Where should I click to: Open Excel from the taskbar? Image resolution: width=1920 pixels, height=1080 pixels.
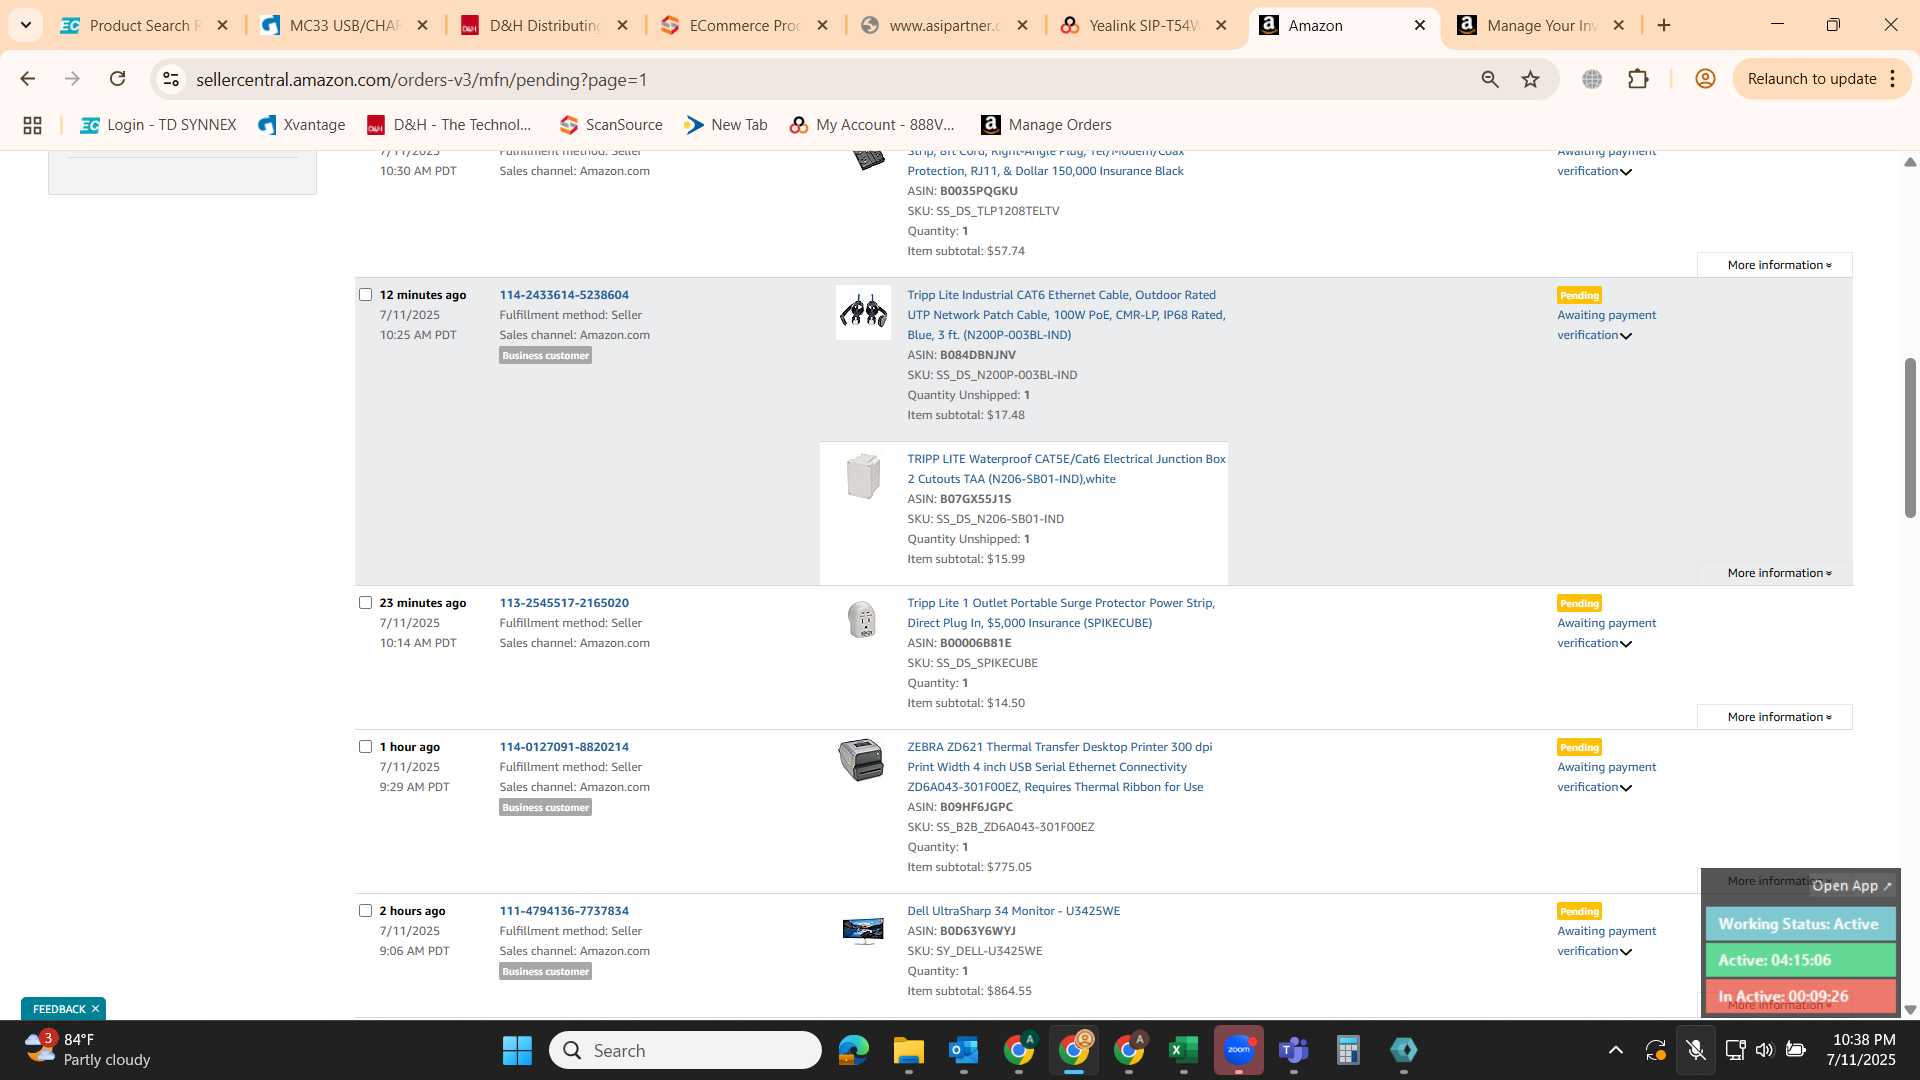pos(1183,1050)
